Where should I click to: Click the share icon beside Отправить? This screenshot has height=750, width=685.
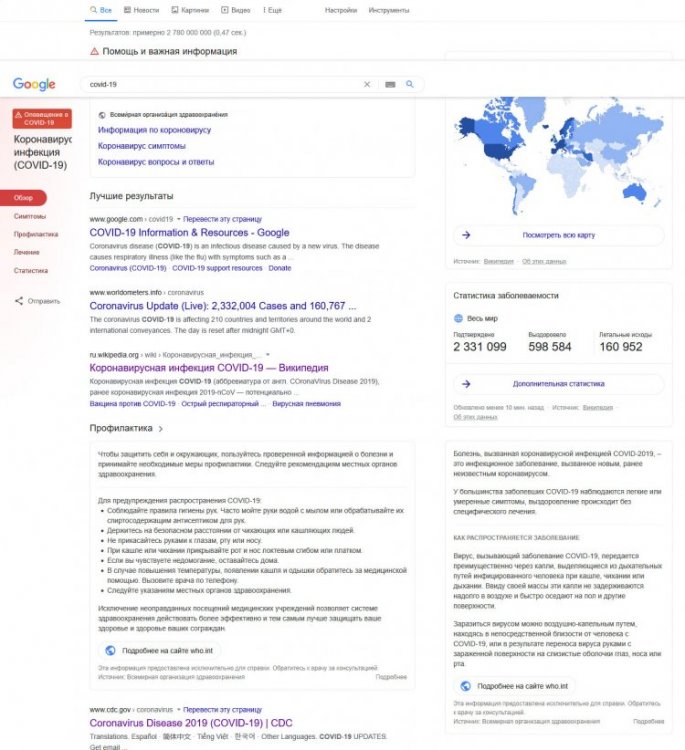click(19, 301)
